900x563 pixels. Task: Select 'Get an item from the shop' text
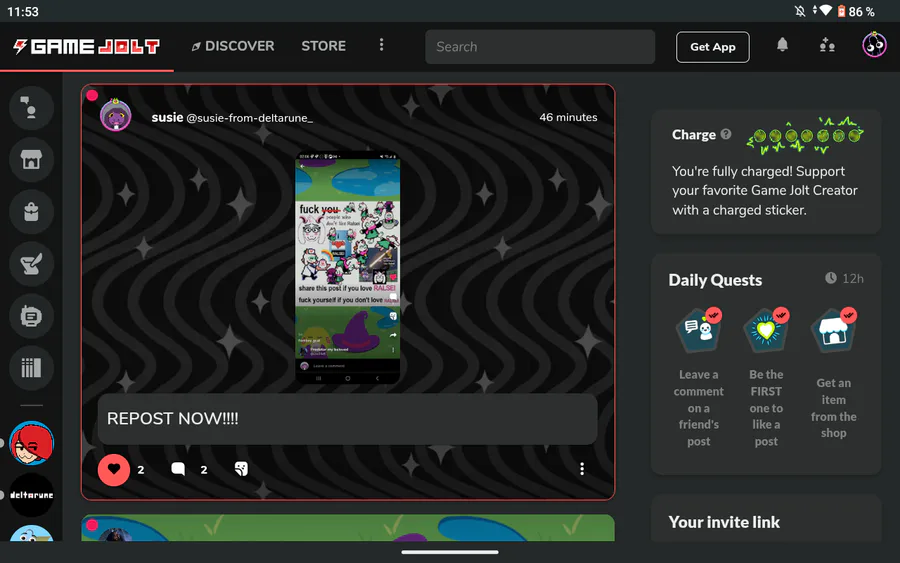[833, 408]
